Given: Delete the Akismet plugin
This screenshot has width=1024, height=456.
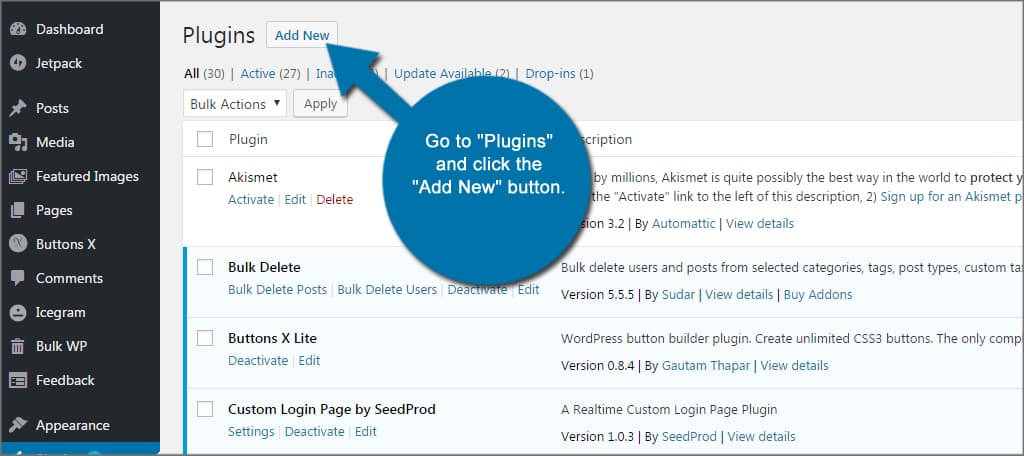Looking at the screenshot, I should 334,200.
